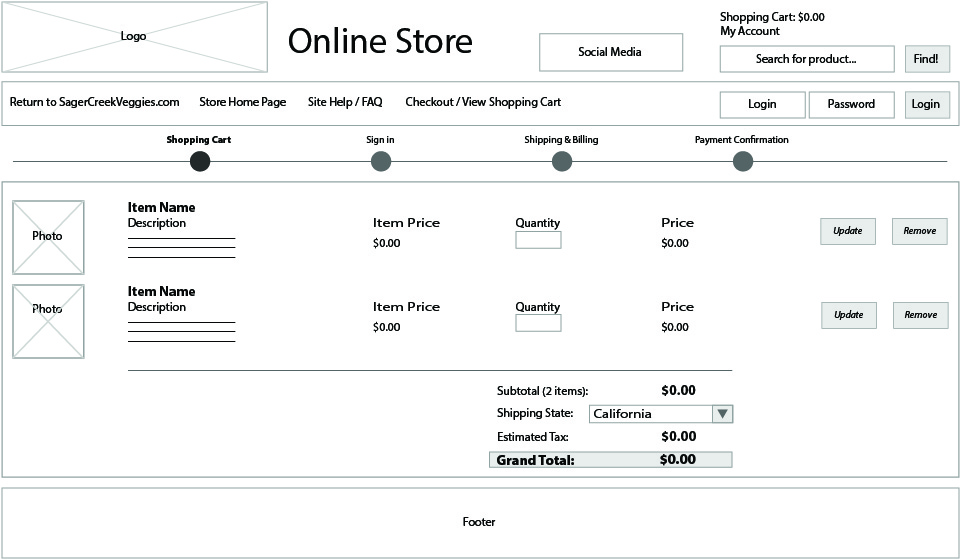Select the Shopping Cart step circle
960x560 pixels.
coord(200,161)
